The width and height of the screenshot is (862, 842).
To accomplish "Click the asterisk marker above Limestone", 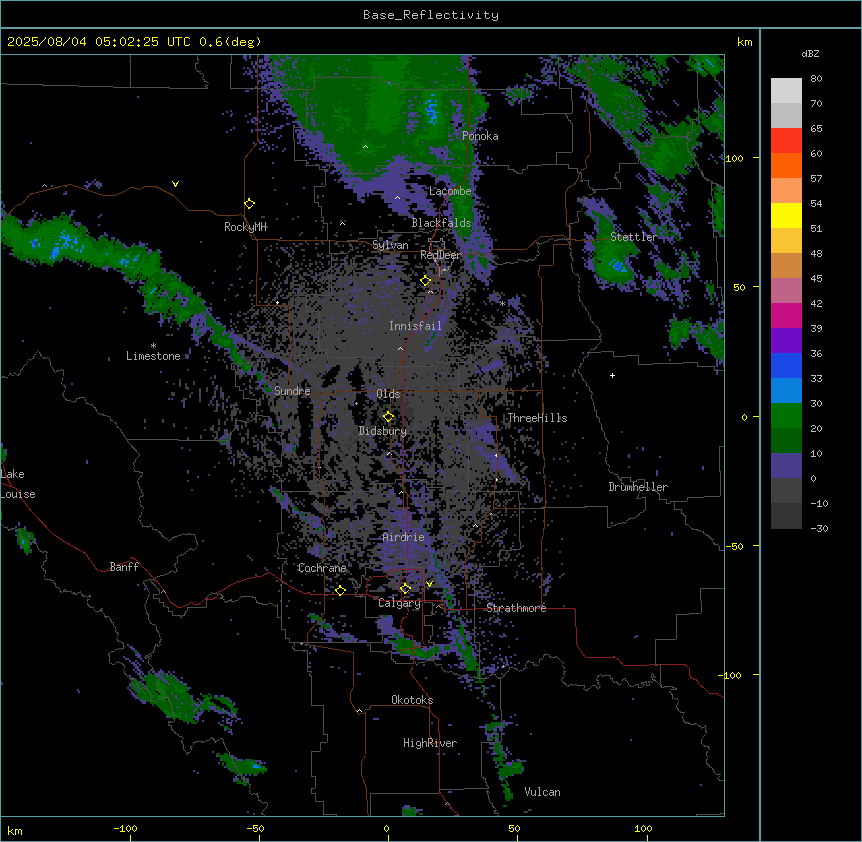I will [153, 346].
